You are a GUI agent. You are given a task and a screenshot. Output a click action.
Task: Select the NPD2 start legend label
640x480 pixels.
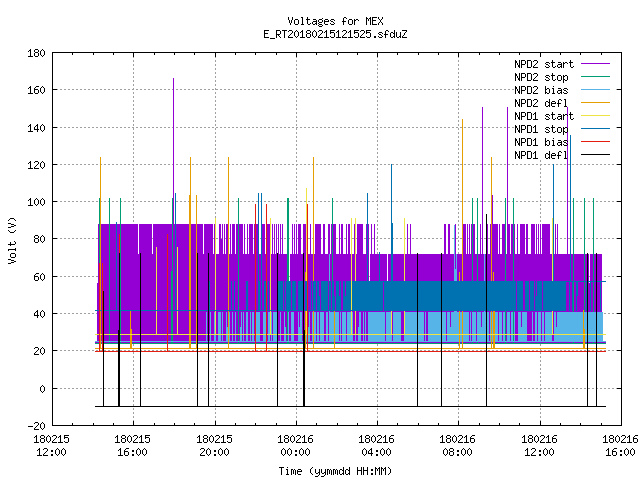544,64
